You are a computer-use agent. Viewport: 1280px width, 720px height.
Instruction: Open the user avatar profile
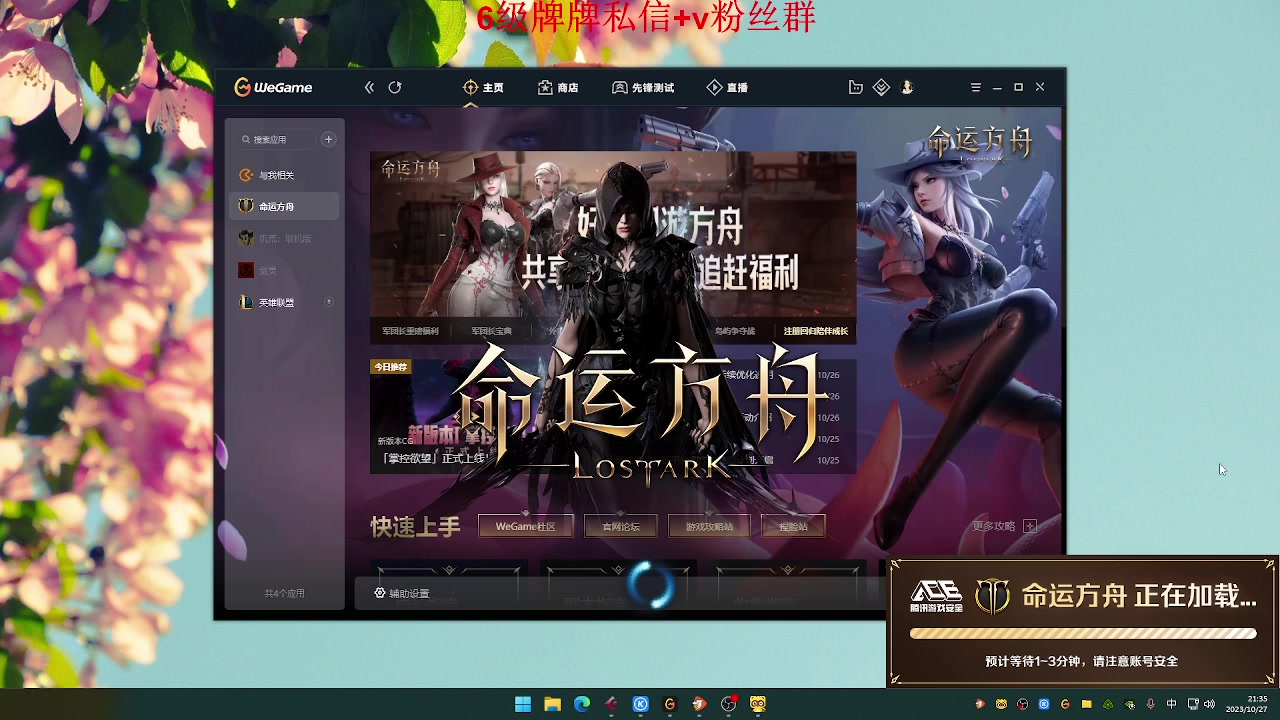[907, 88]
